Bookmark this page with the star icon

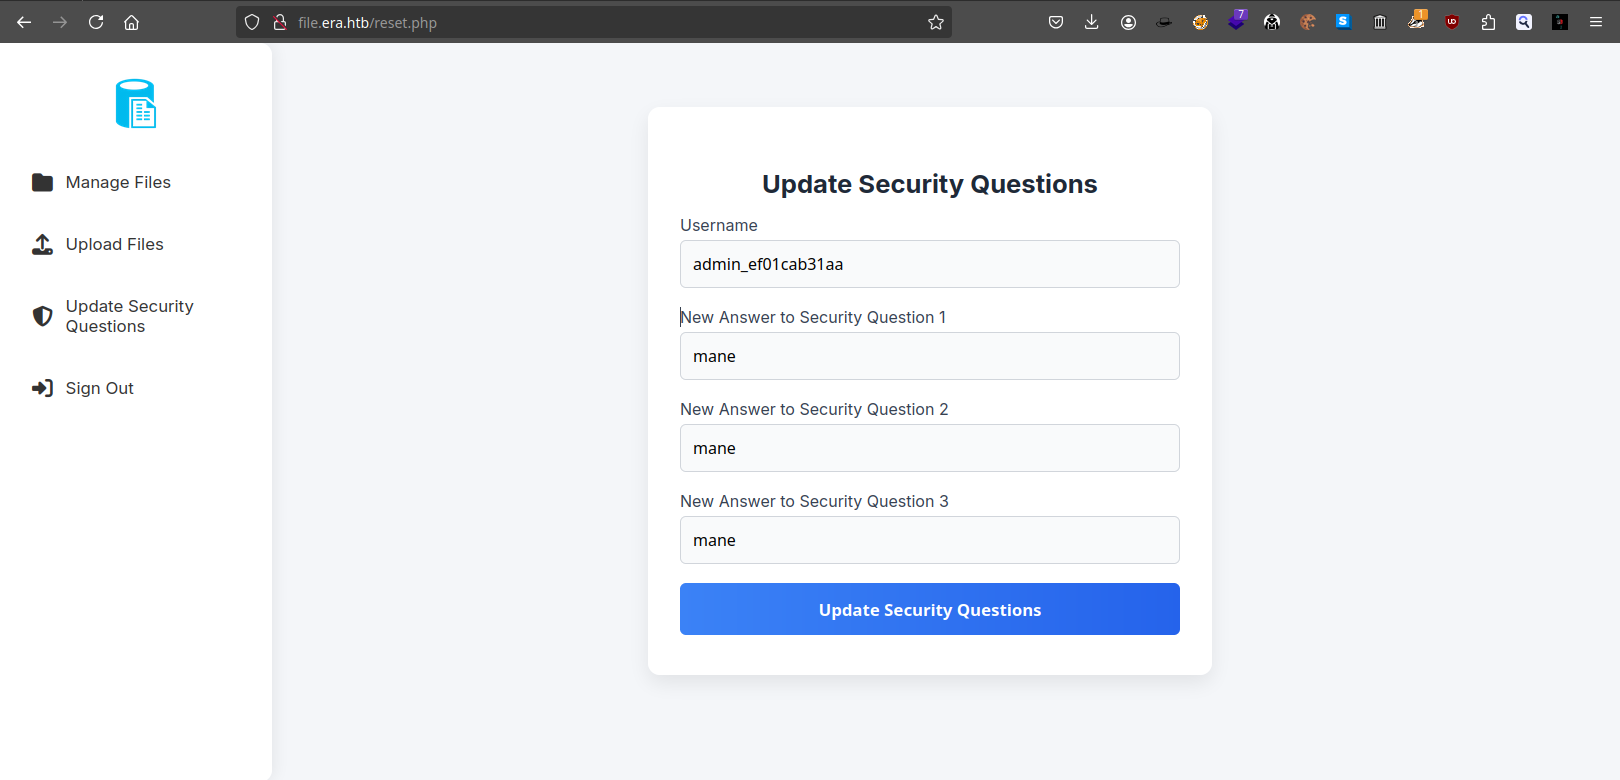point(936,22)
